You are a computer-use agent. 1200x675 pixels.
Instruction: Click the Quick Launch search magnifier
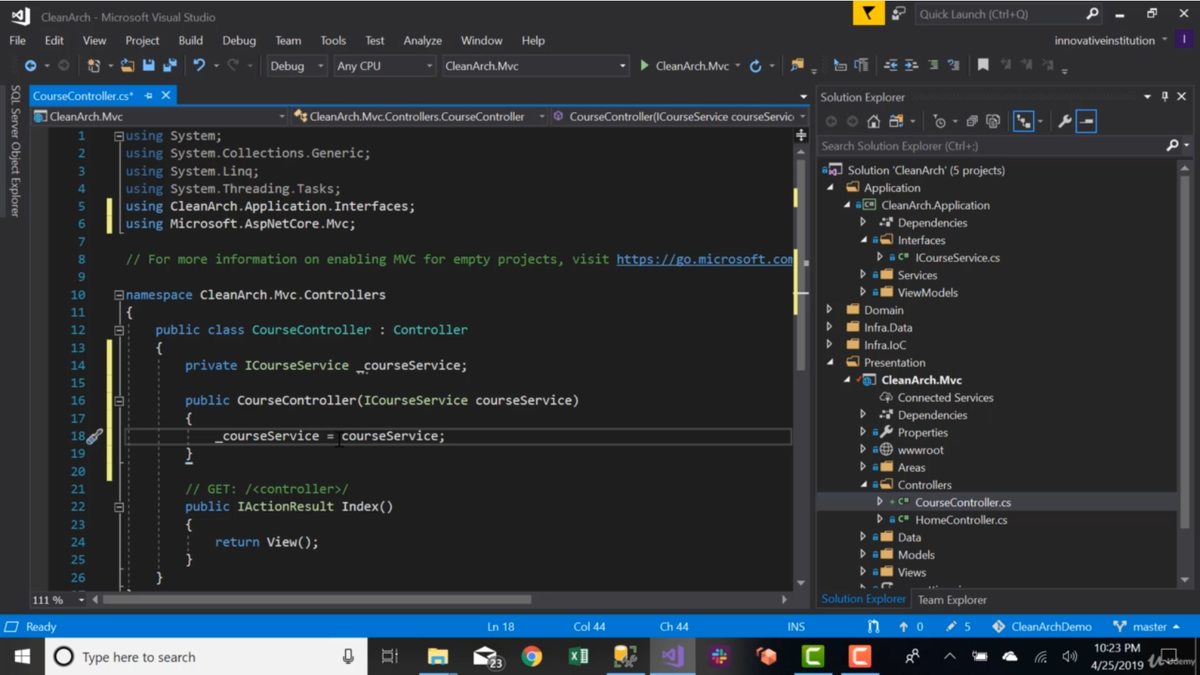pos(1092,14)
